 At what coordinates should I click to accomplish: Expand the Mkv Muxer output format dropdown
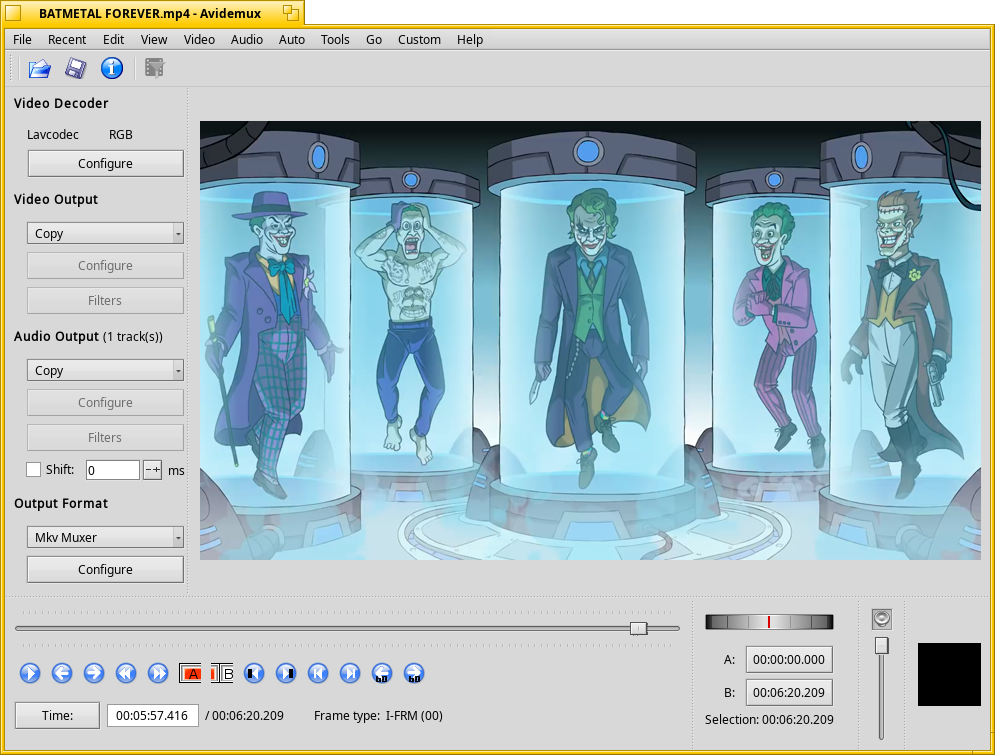click(105, 537)
